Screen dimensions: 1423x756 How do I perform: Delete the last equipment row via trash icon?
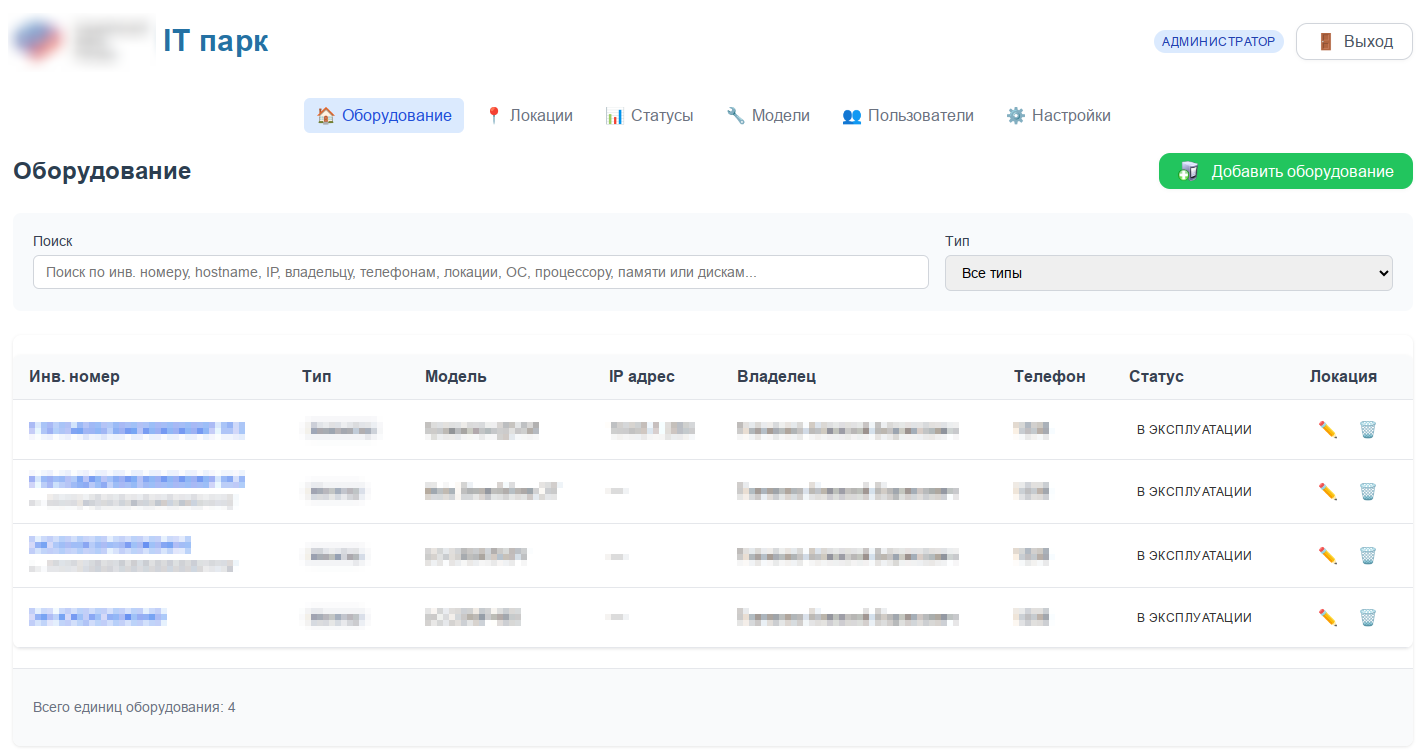1367,618
